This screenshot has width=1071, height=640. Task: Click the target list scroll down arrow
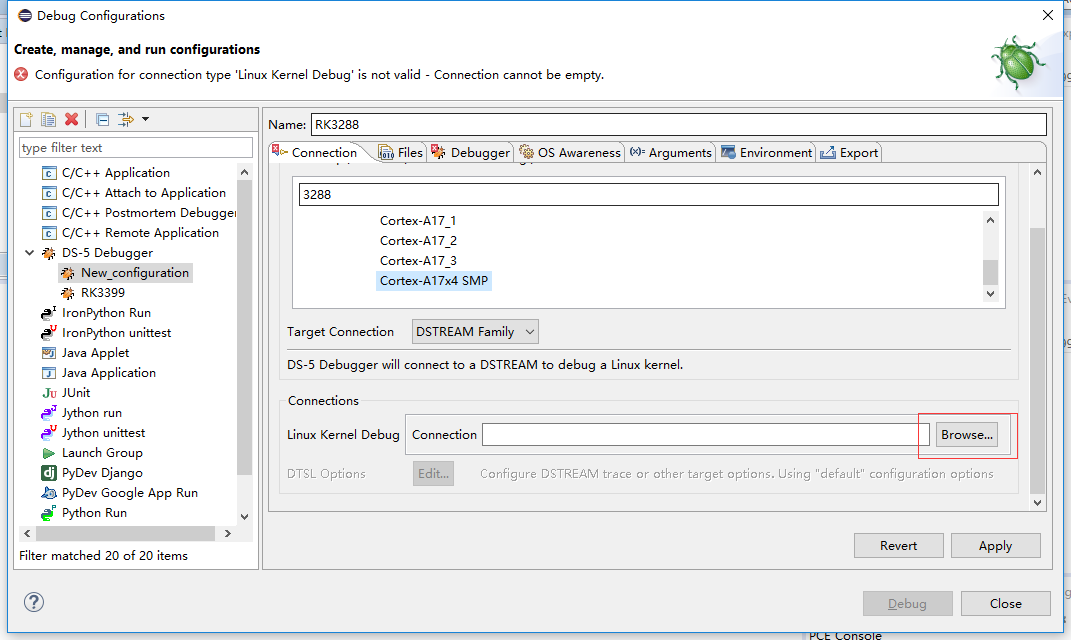(990, 294)
